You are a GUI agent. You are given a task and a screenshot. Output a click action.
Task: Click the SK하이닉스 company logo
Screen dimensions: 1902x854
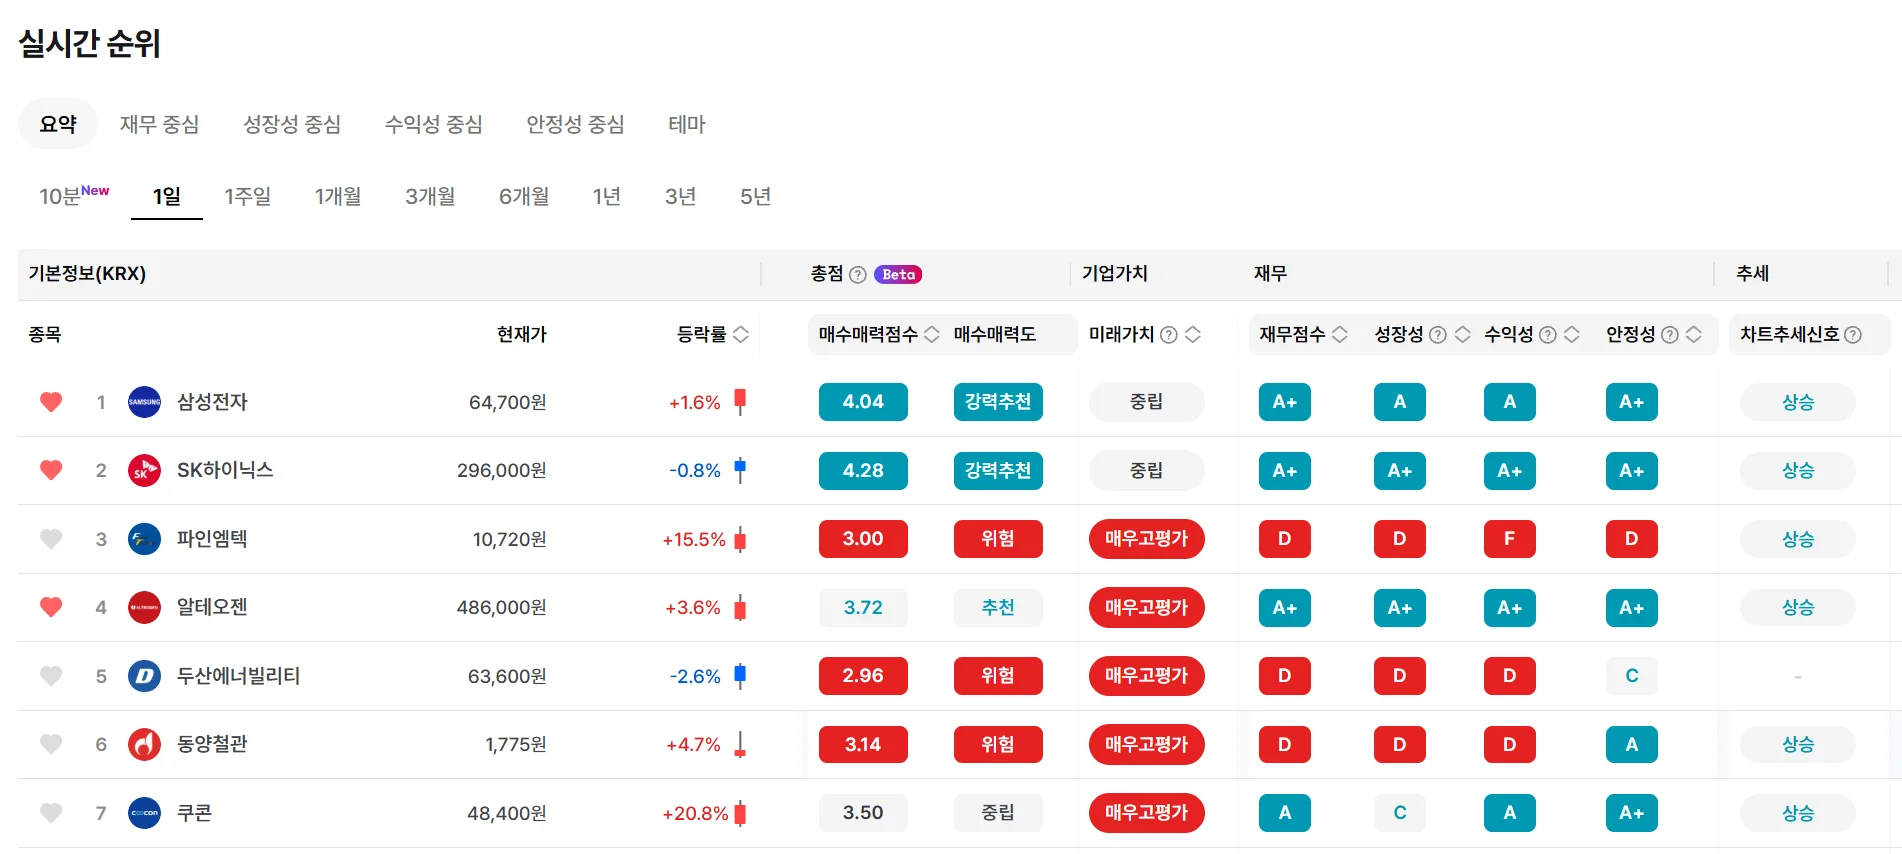(x=144, y=470)
